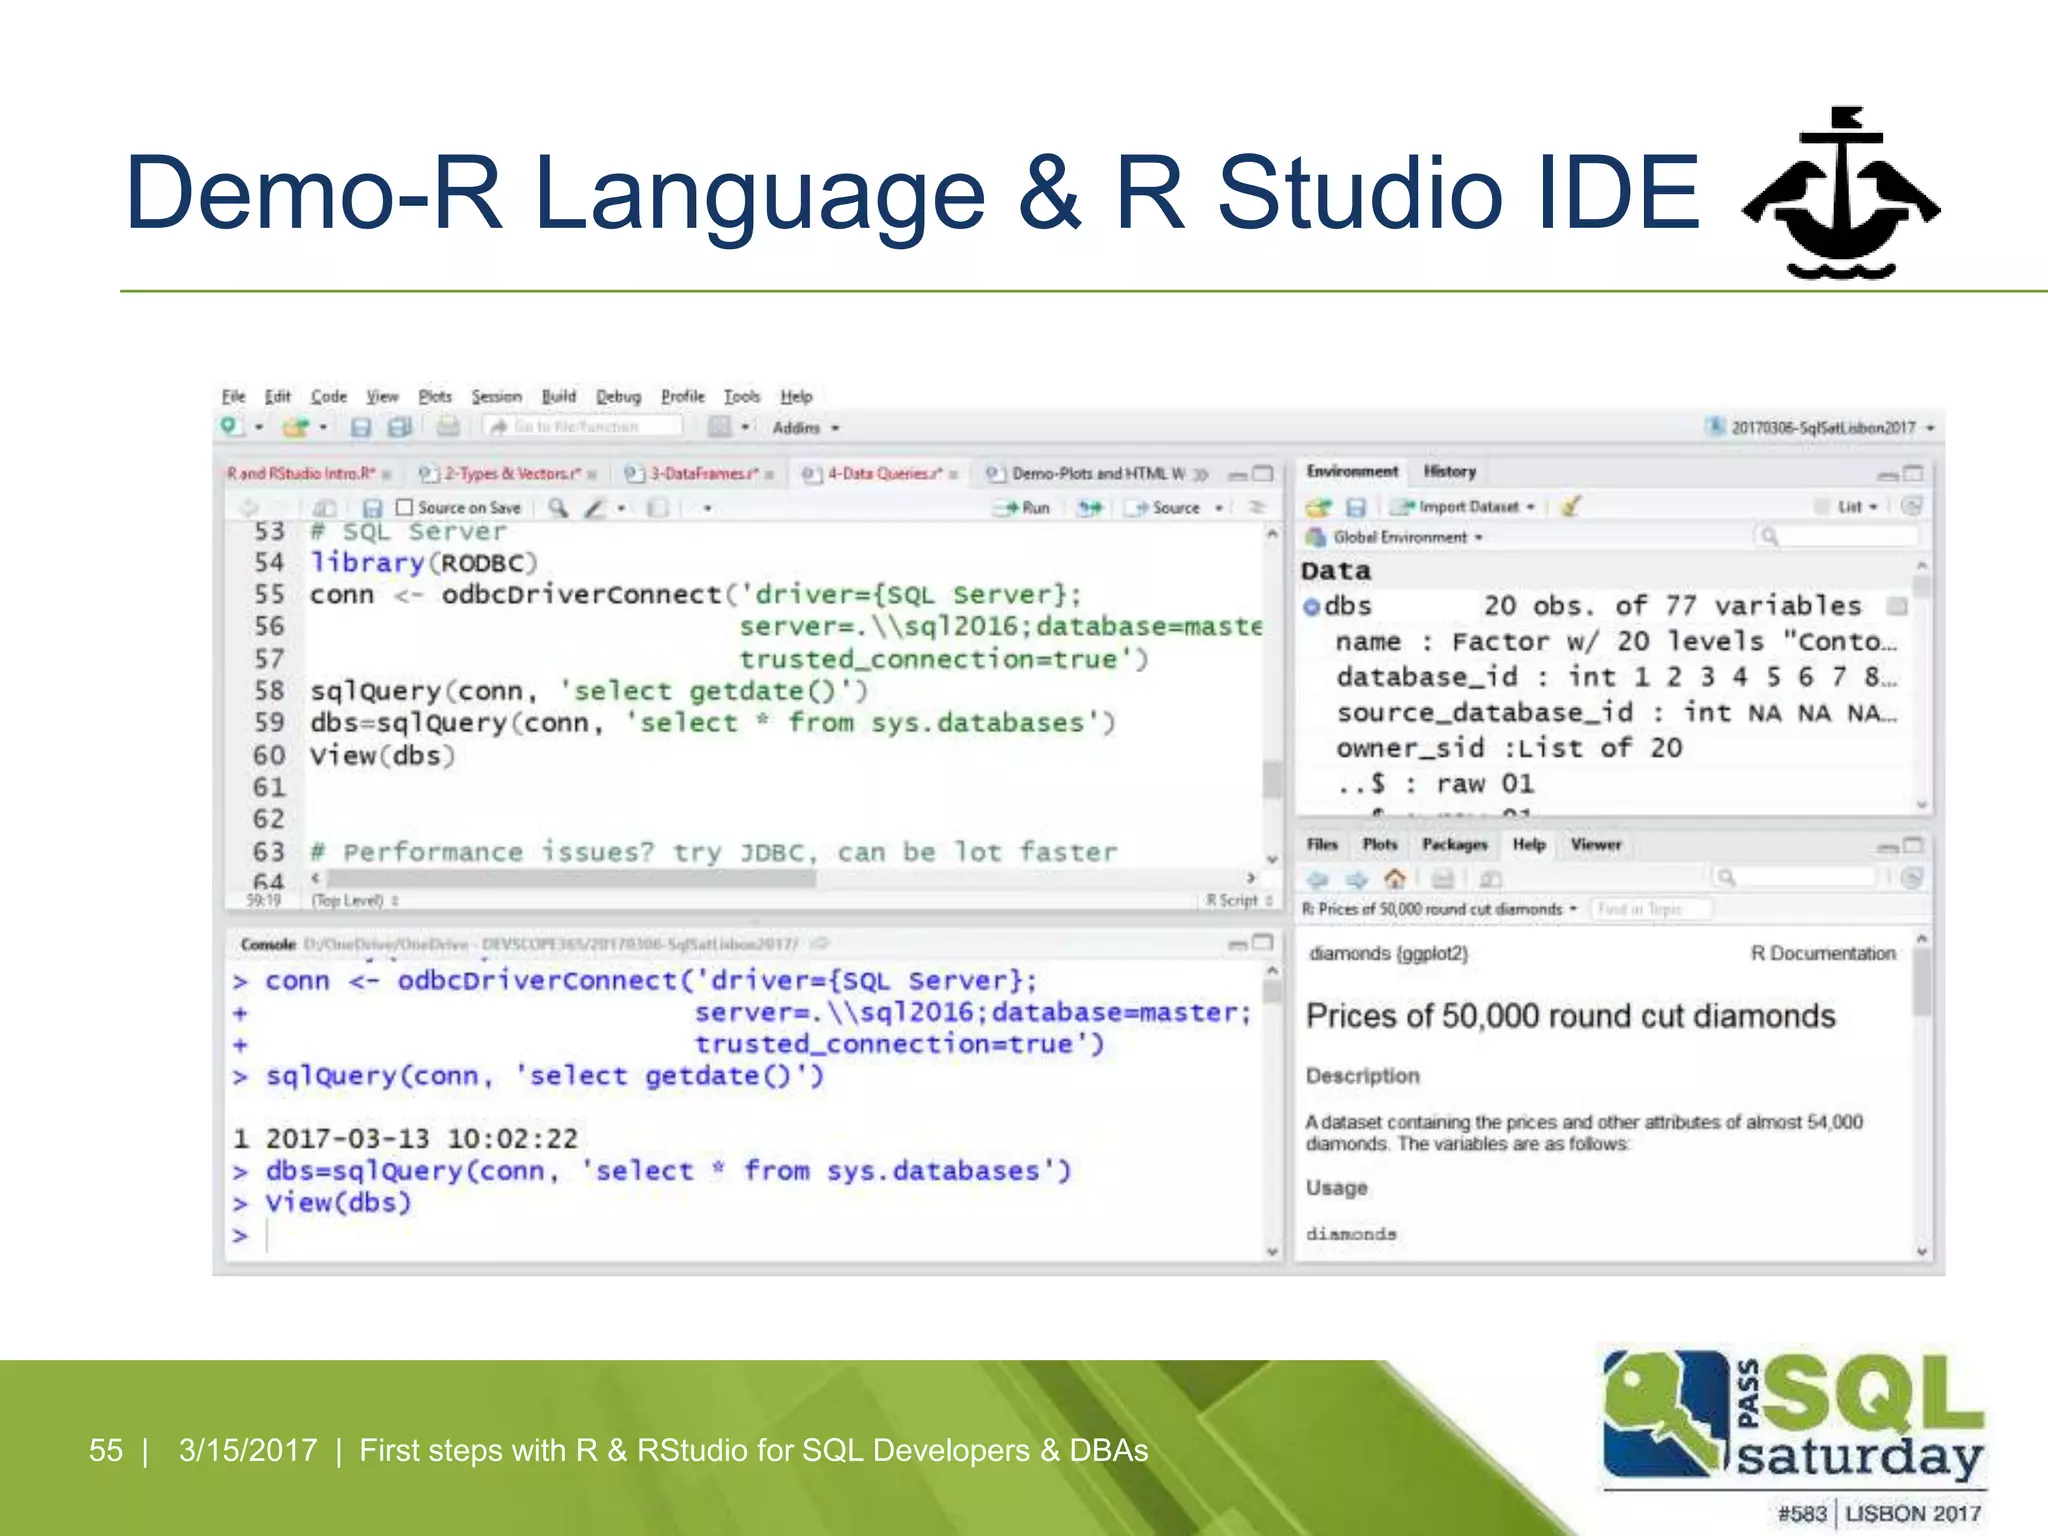Refresh the help topic icon
Screen dimensions: 2048x1536
click(x=1911, y=878)
